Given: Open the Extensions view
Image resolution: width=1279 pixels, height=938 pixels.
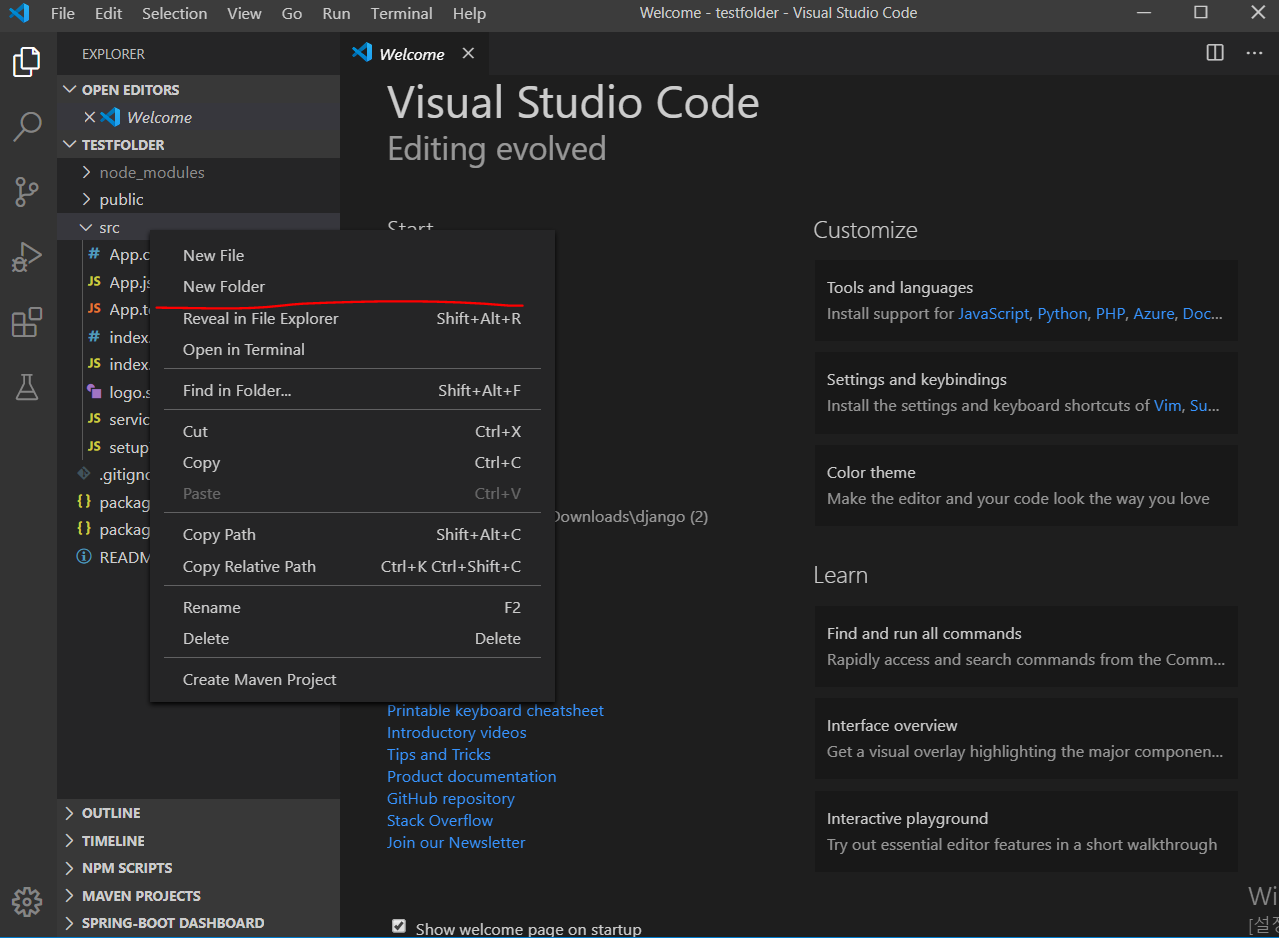Looking at the screenshot, I should coord(27,322).
